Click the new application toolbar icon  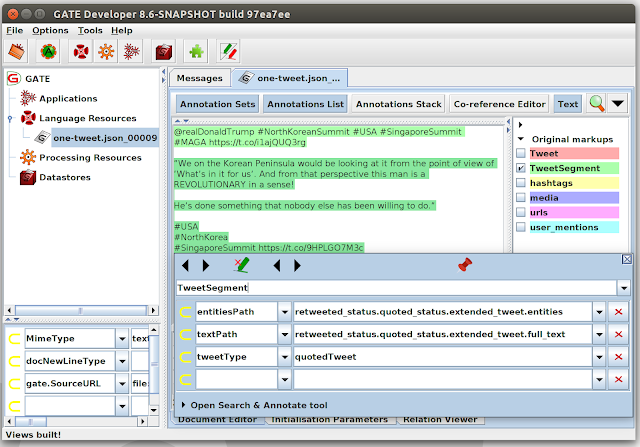click(131, 51)
